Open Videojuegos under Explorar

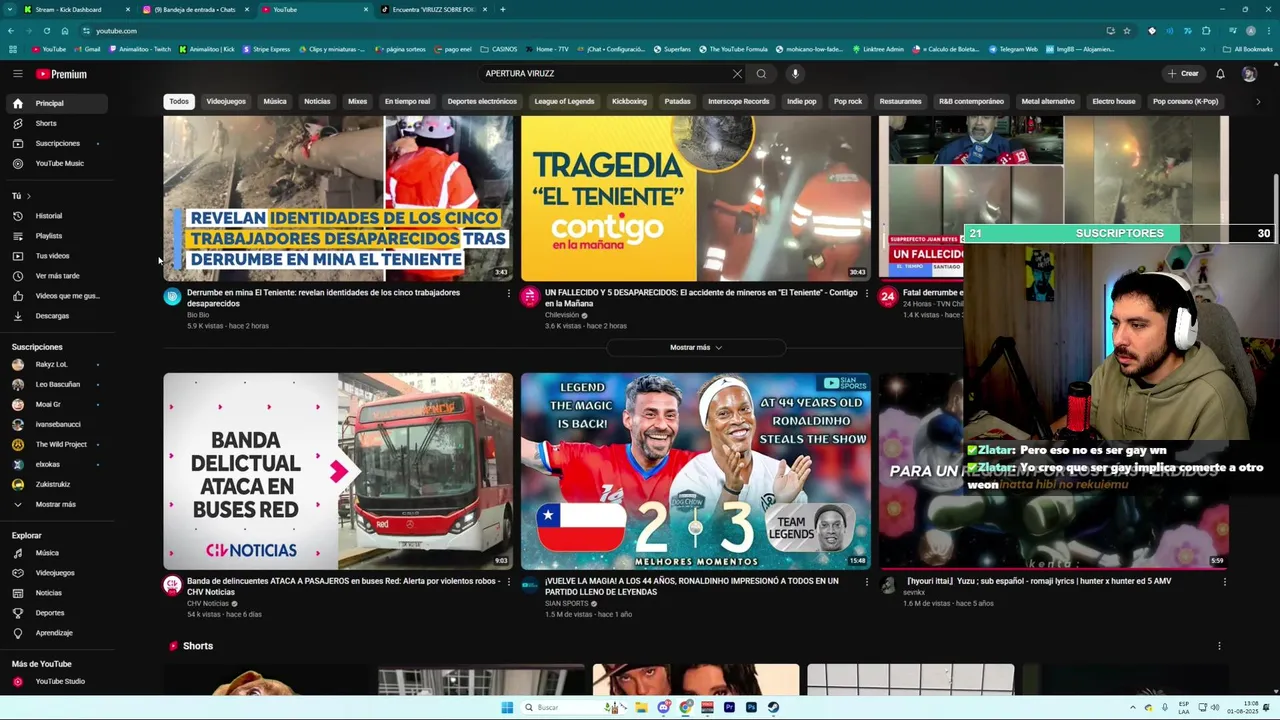pyautogui.click(x=56, y=573)
